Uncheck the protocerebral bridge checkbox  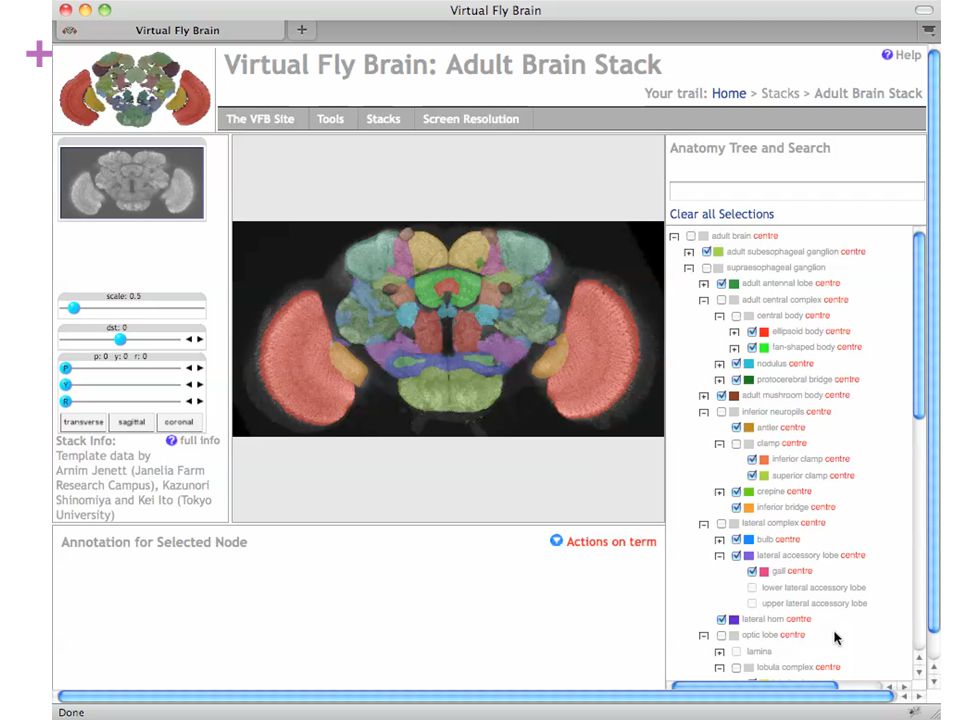[x=737, y=380]
